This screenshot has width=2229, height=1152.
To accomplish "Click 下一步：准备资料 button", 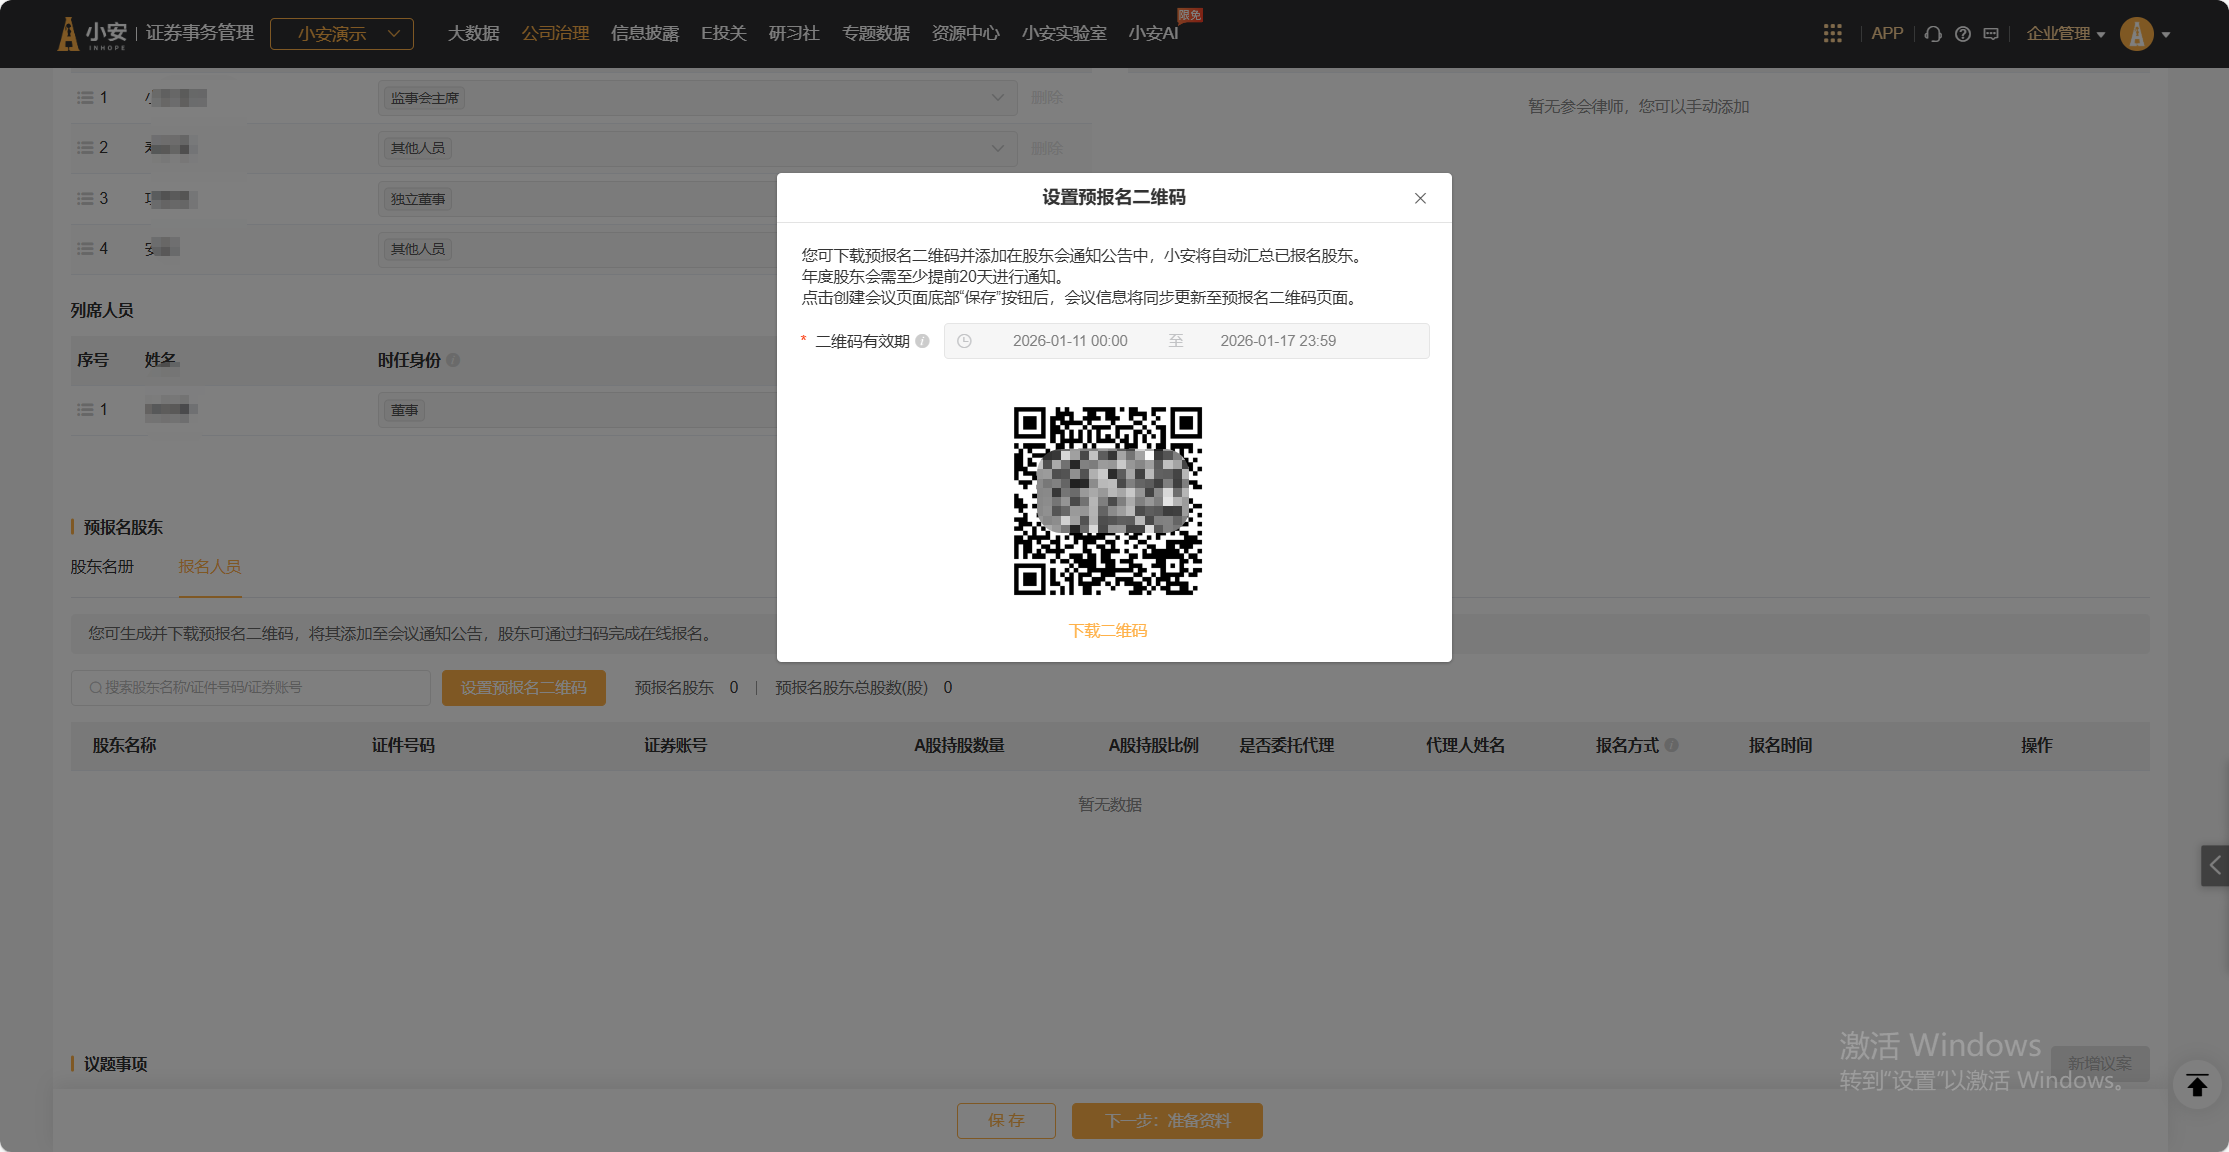I will point(1167,1120).
